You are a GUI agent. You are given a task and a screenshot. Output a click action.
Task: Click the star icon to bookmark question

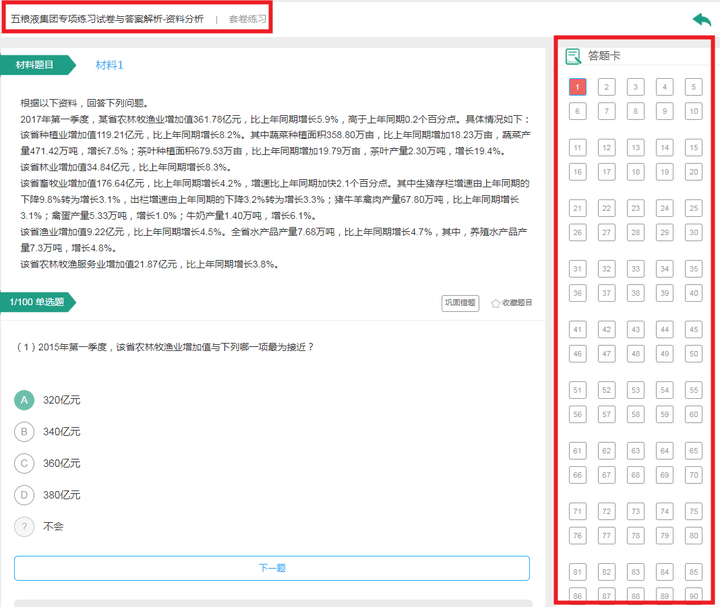[x=495, y=303]
